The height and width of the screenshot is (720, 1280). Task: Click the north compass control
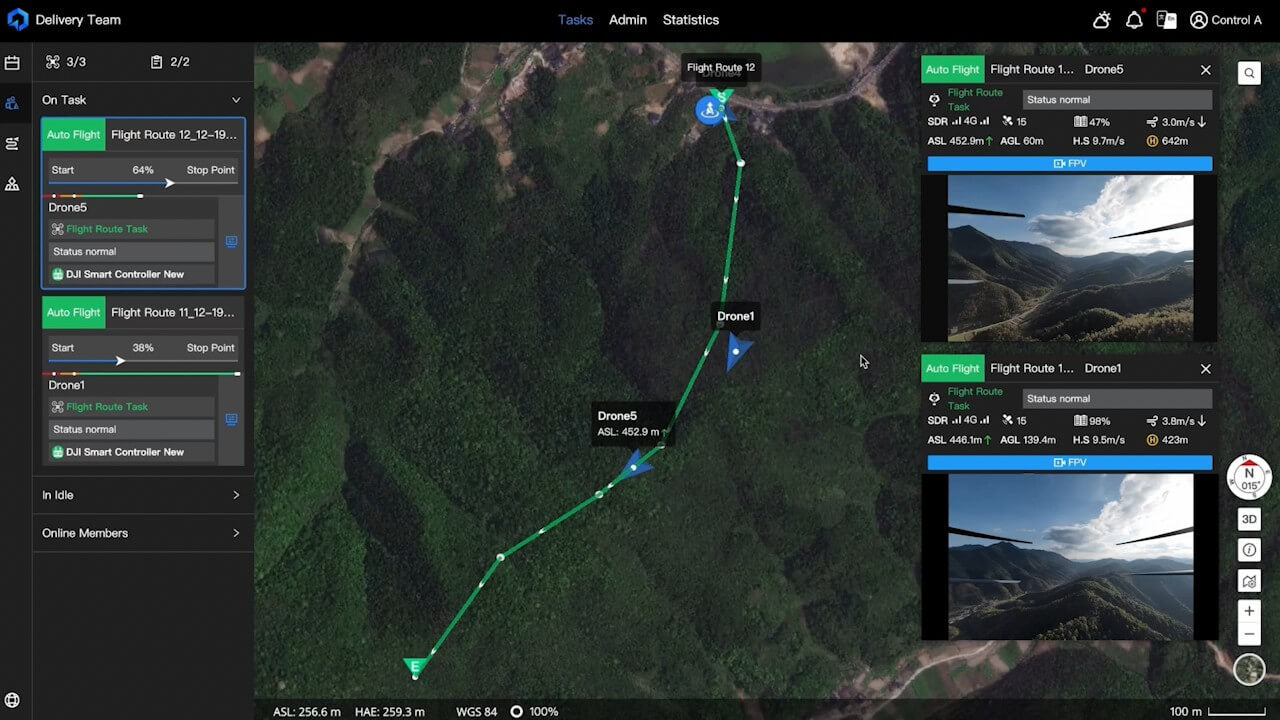(x=1249, y=477)
